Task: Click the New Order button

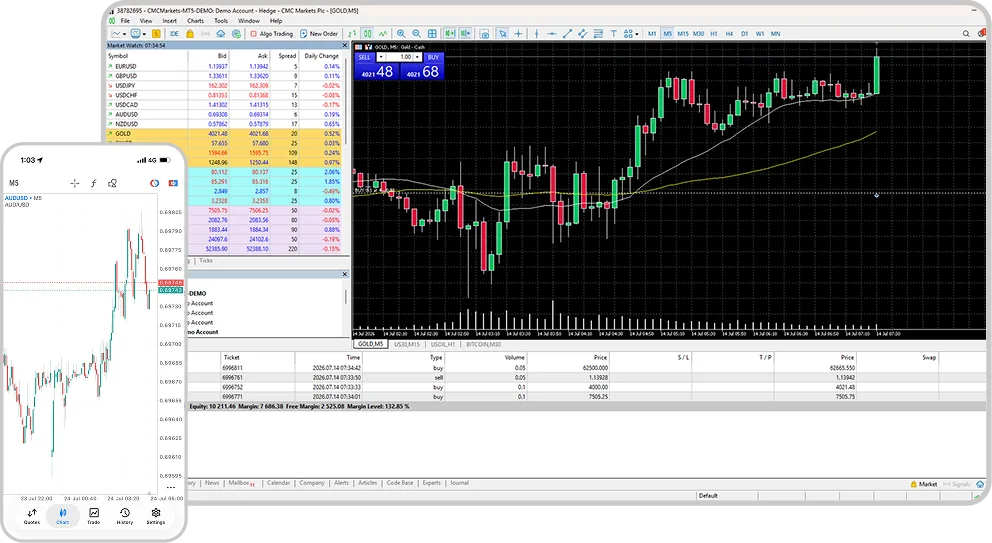Action: 319,34
